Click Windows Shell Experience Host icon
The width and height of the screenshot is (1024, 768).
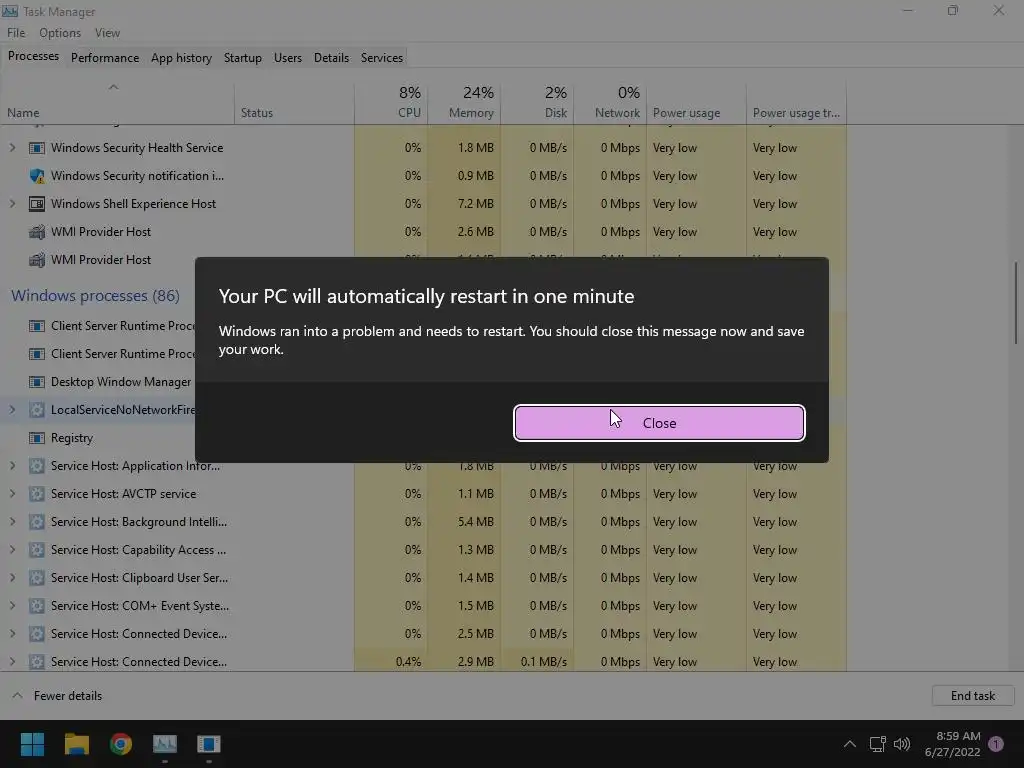37,204
